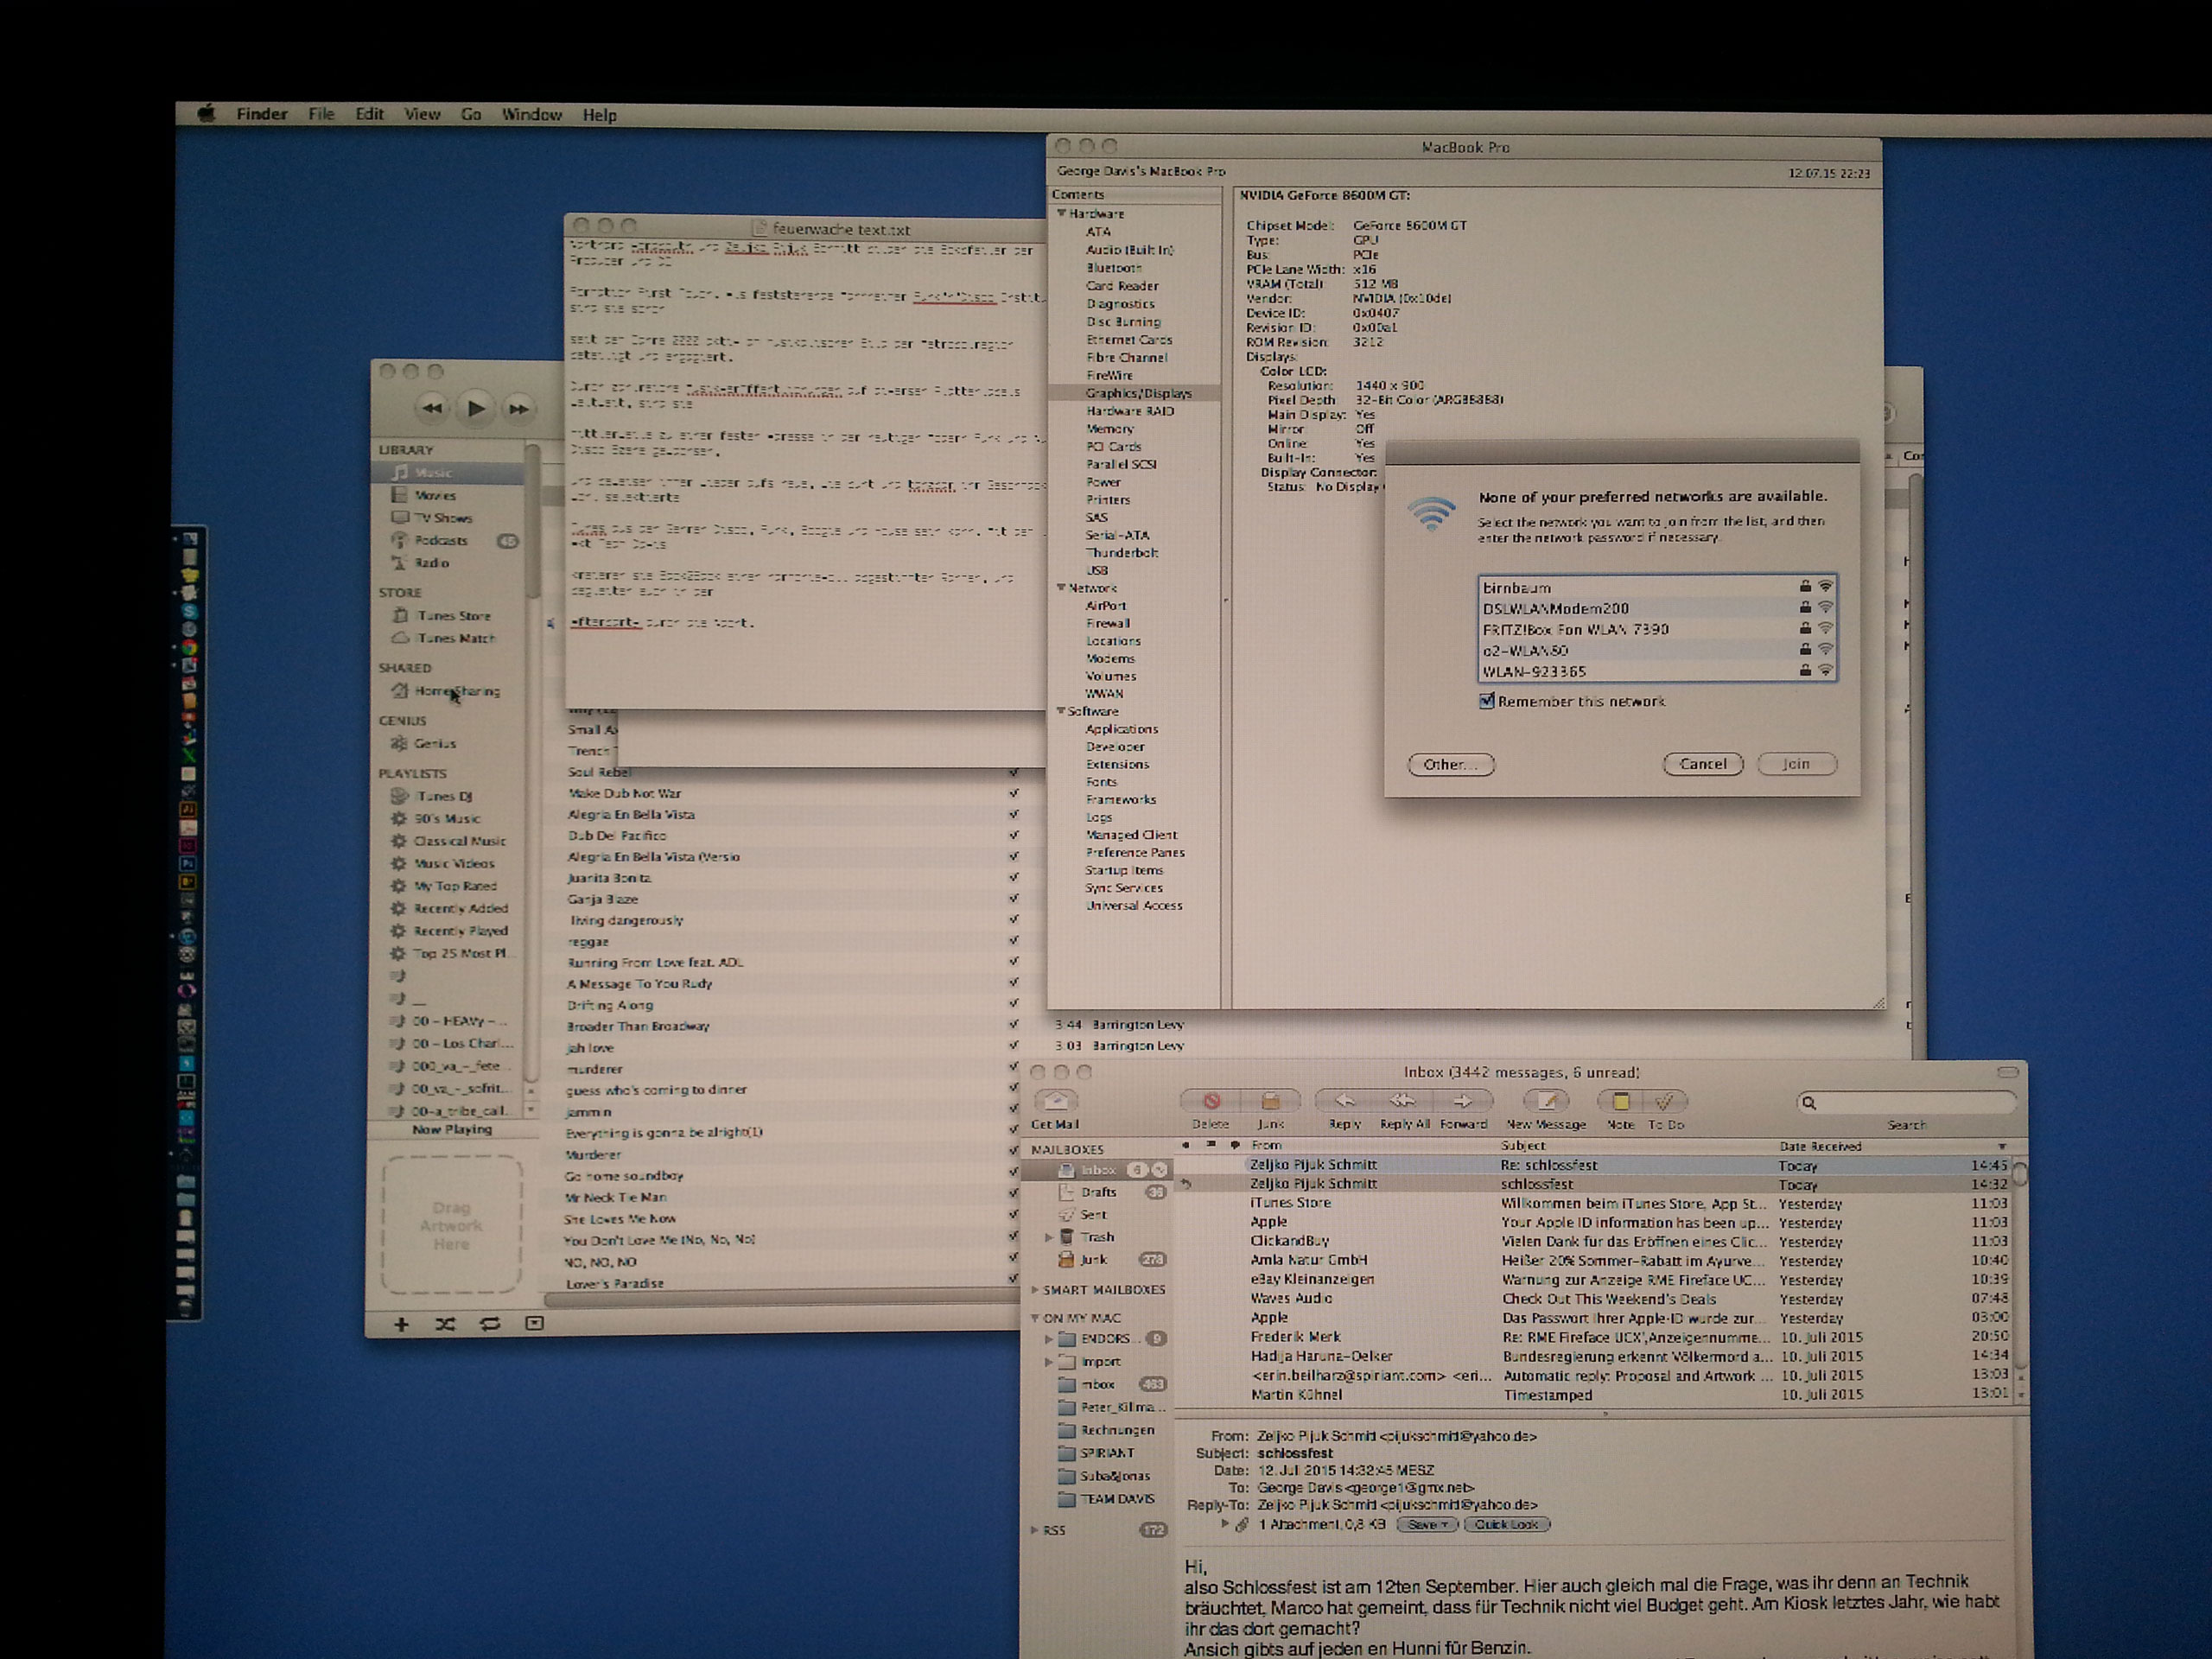This screenshot has width=2212, height=1659.
Task: Open the Window menu in menu bar
Action: 531,115
